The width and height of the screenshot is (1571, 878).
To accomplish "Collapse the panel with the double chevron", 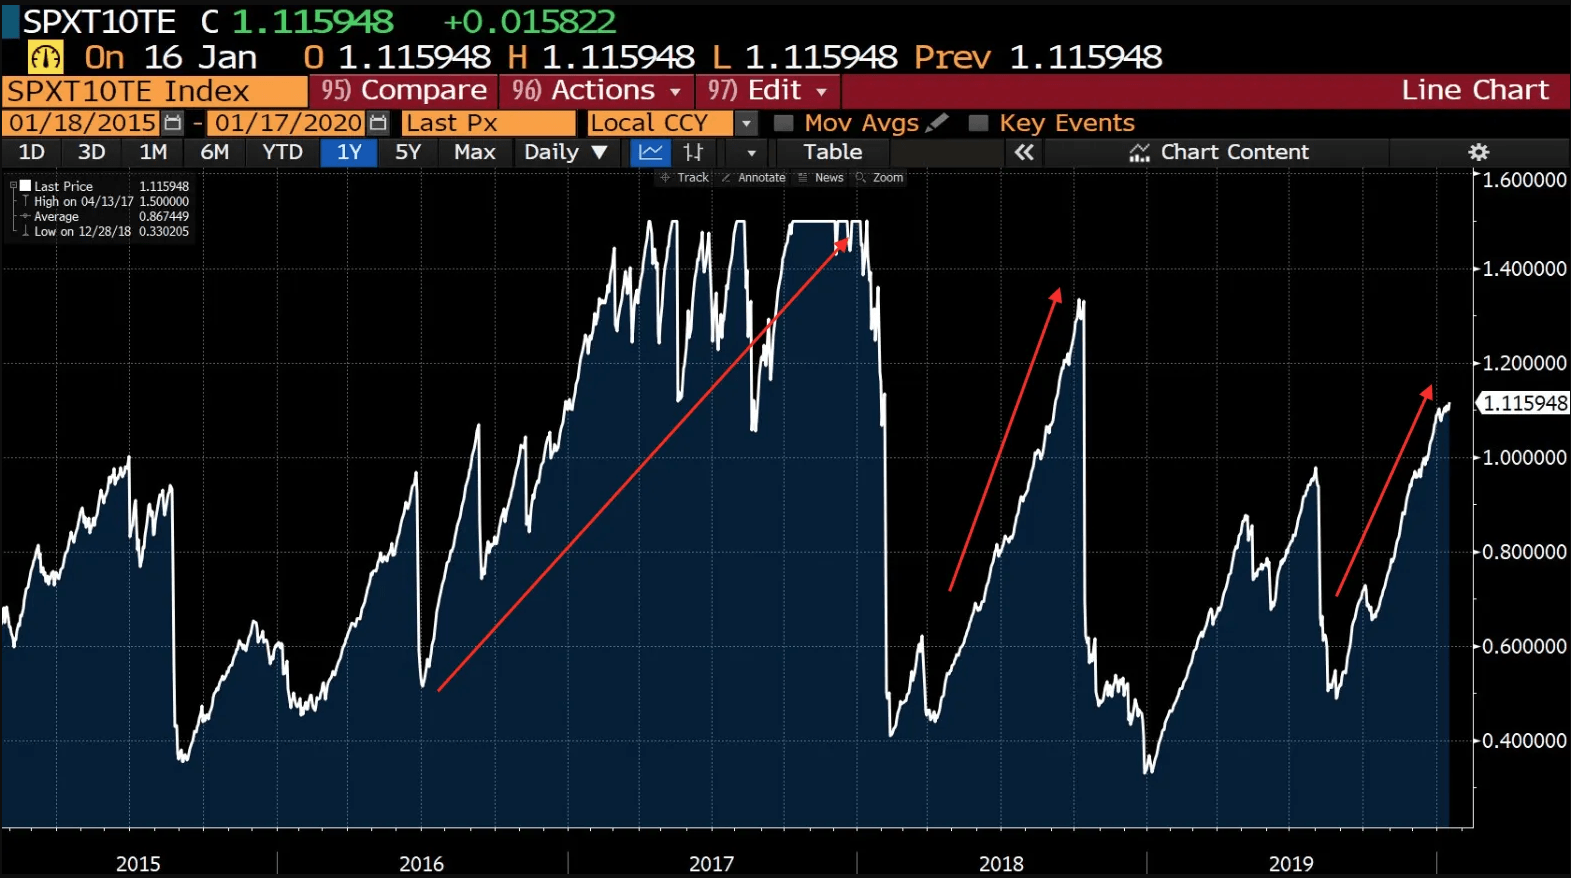I will 1024,152.
